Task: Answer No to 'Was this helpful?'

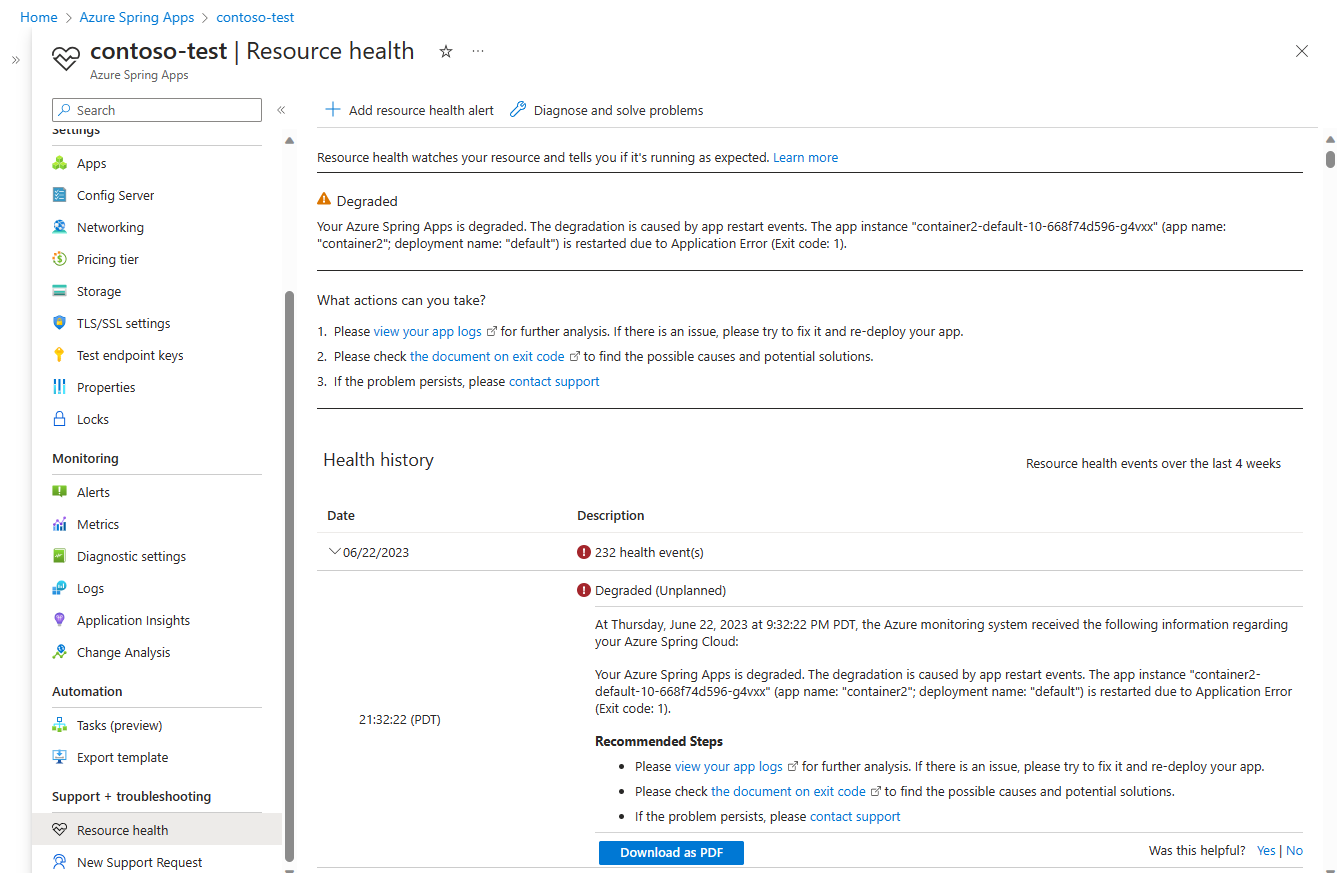Action: [1294, 850]
